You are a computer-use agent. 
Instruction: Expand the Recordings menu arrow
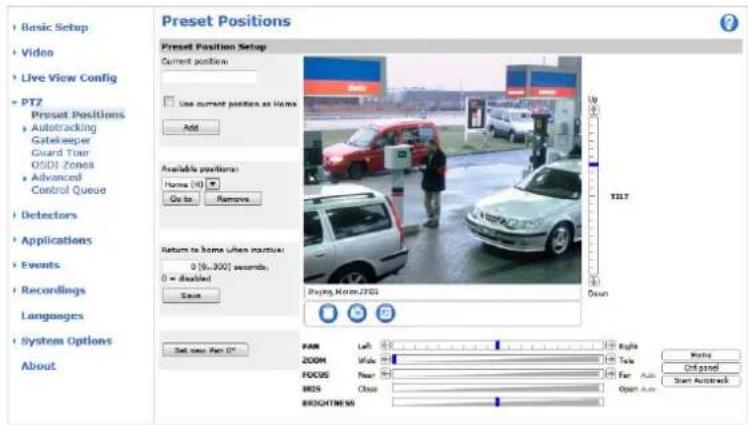14,290
